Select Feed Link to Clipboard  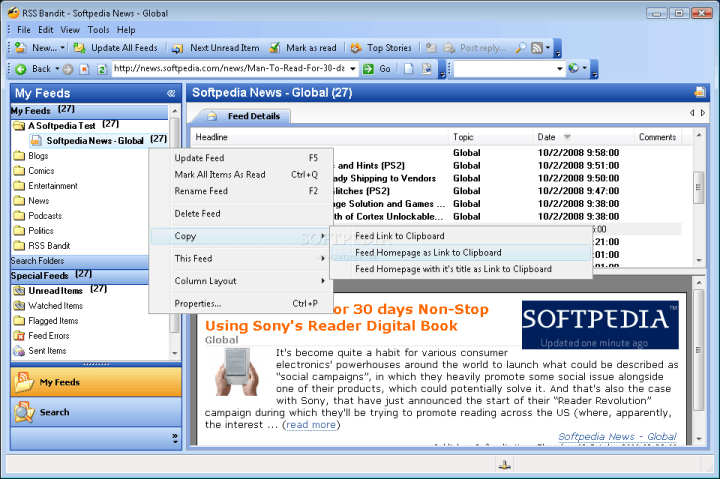[461, 236]
